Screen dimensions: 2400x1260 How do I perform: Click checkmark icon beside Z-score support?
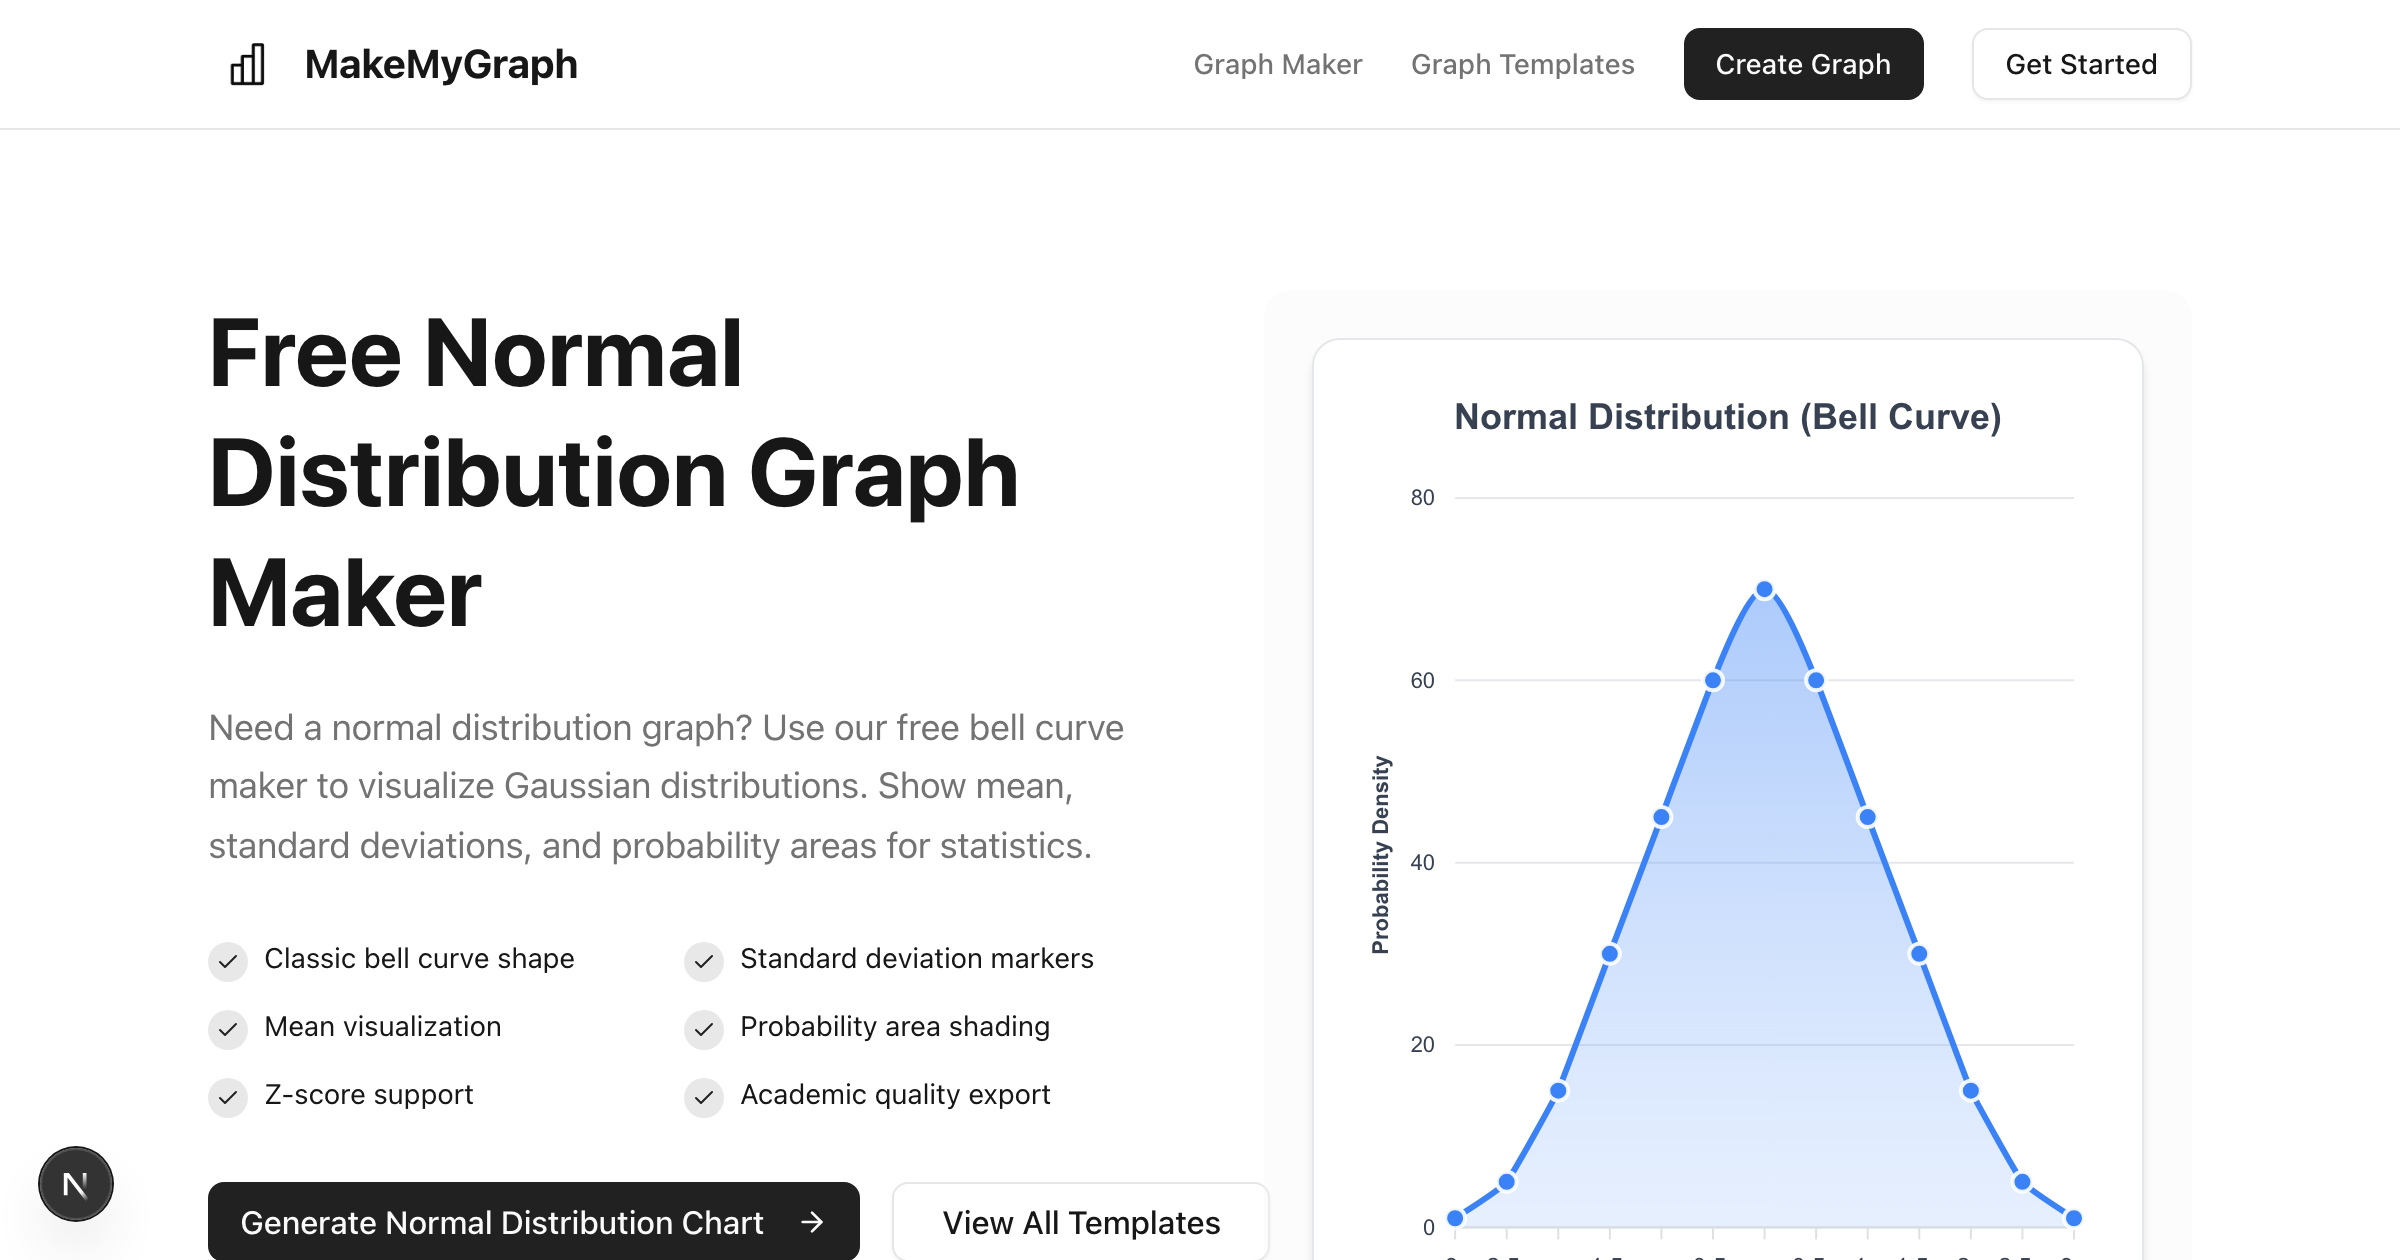click(x=228, y=1097)
